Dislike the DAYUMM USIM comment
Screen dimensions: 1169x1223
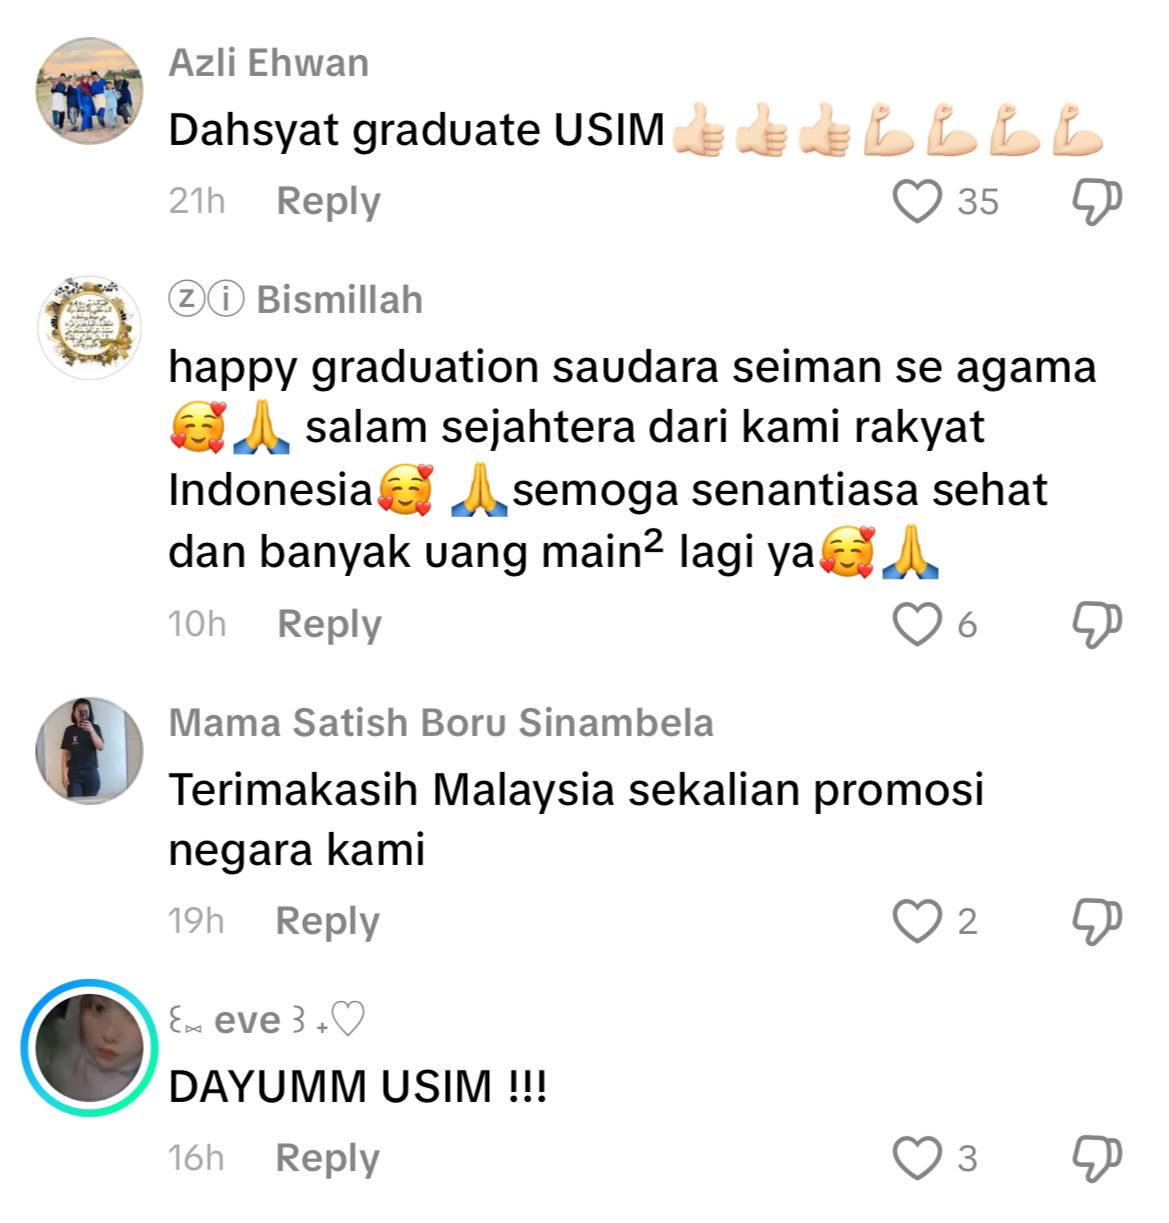tap(1096, 1159)
